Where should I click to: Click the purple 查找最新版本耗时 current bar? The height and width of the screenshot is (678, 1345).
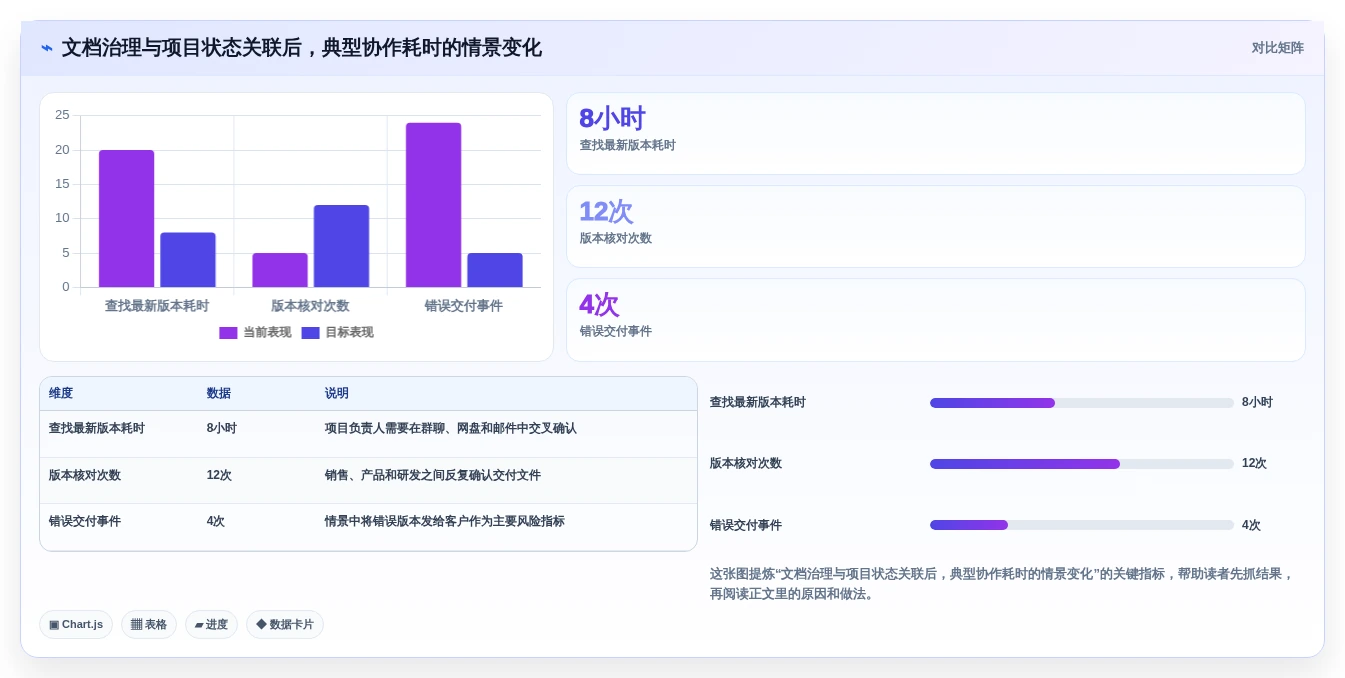pyautogui.click(x=126, y=219)
